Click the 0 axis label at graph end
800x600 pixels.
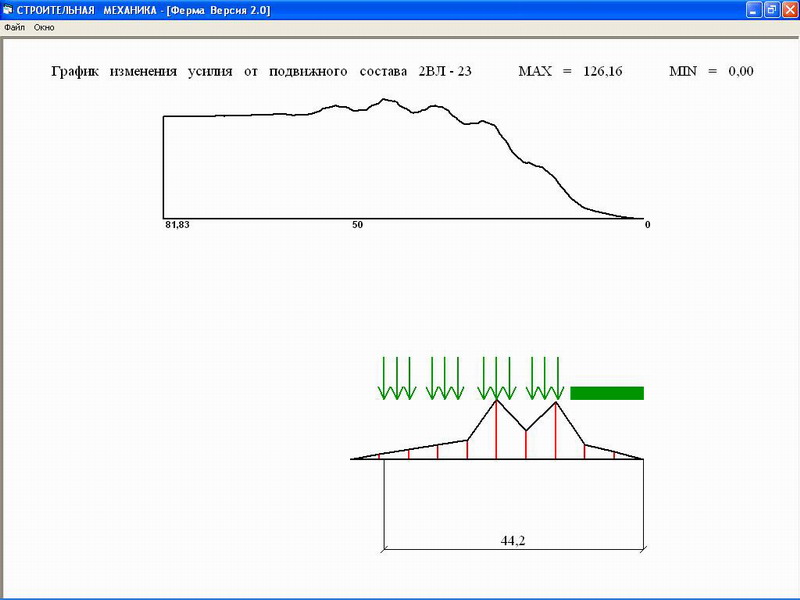[647, 225]
